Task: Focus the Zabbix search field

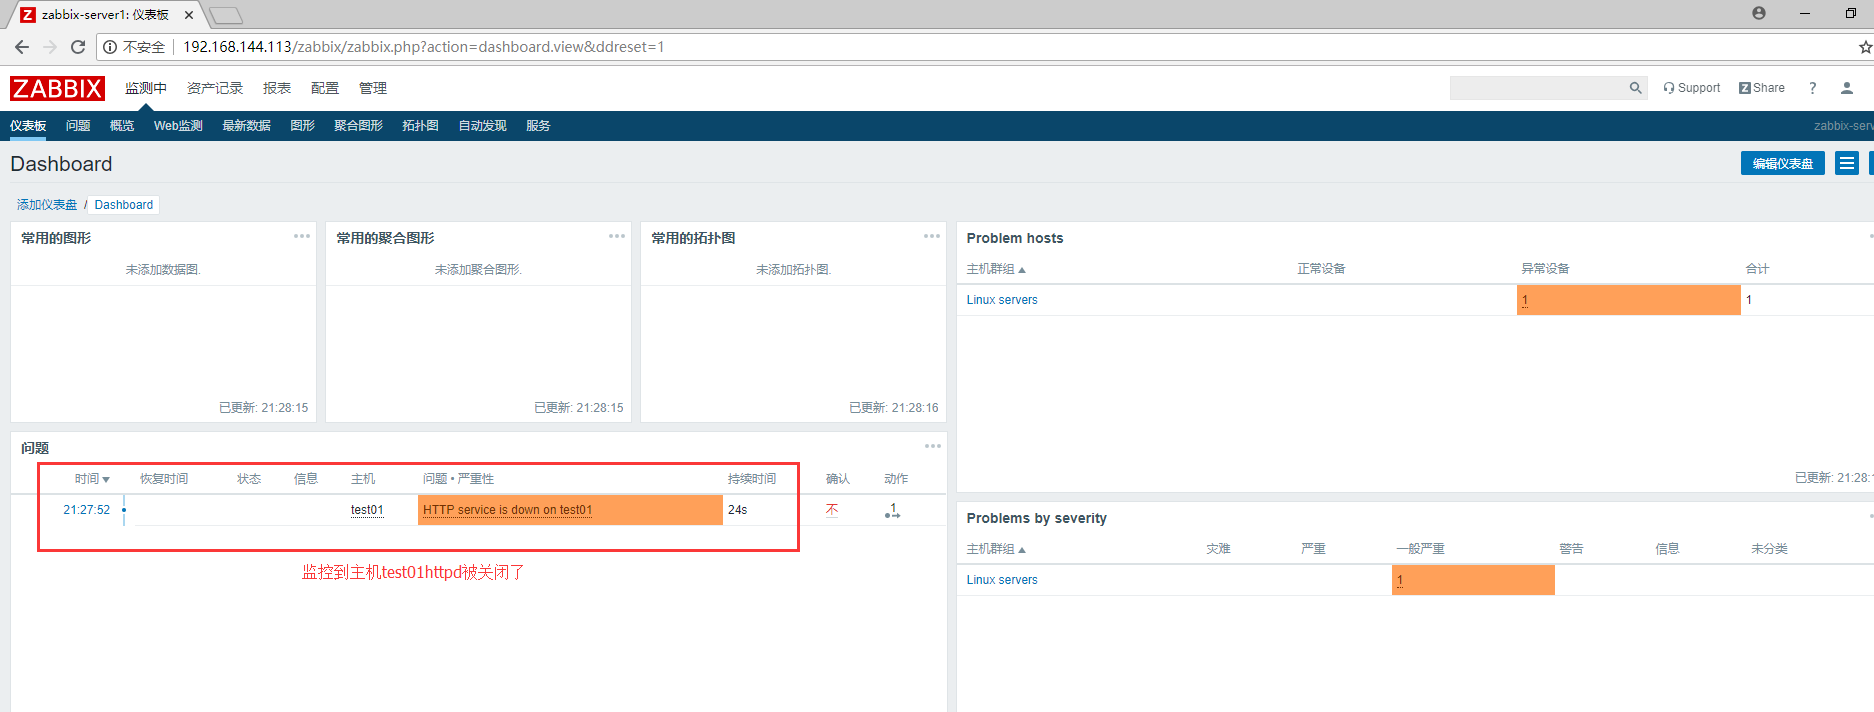Action: 1538,88
